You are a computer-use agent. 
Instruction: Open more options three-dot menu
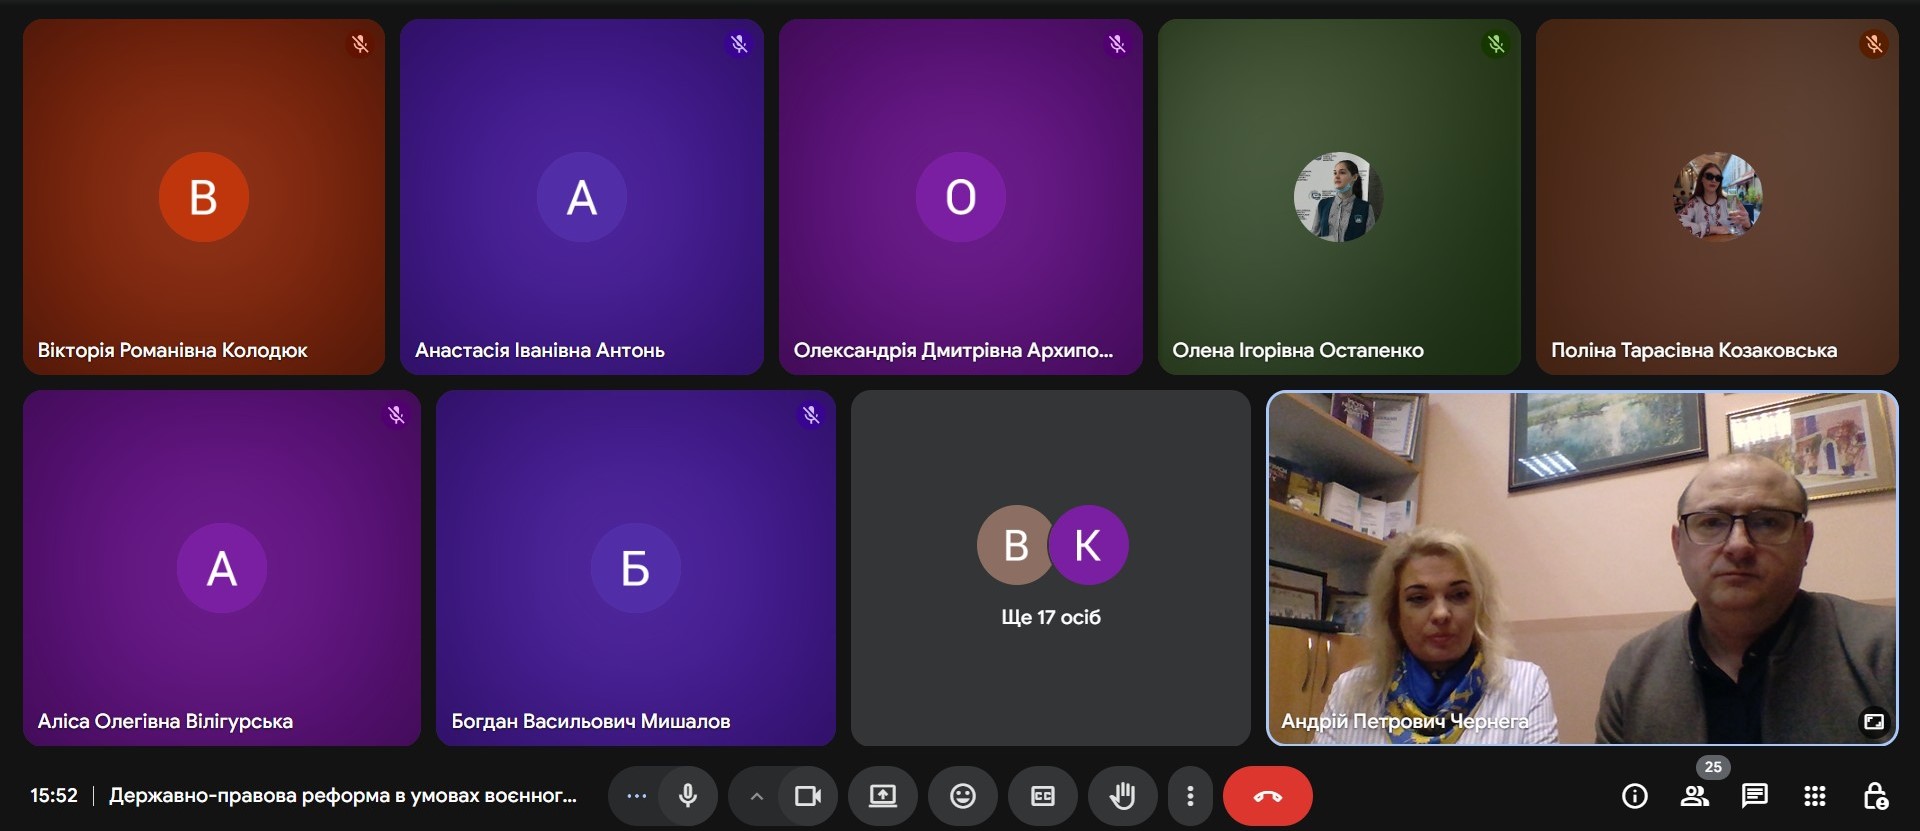pos(1189,796)
